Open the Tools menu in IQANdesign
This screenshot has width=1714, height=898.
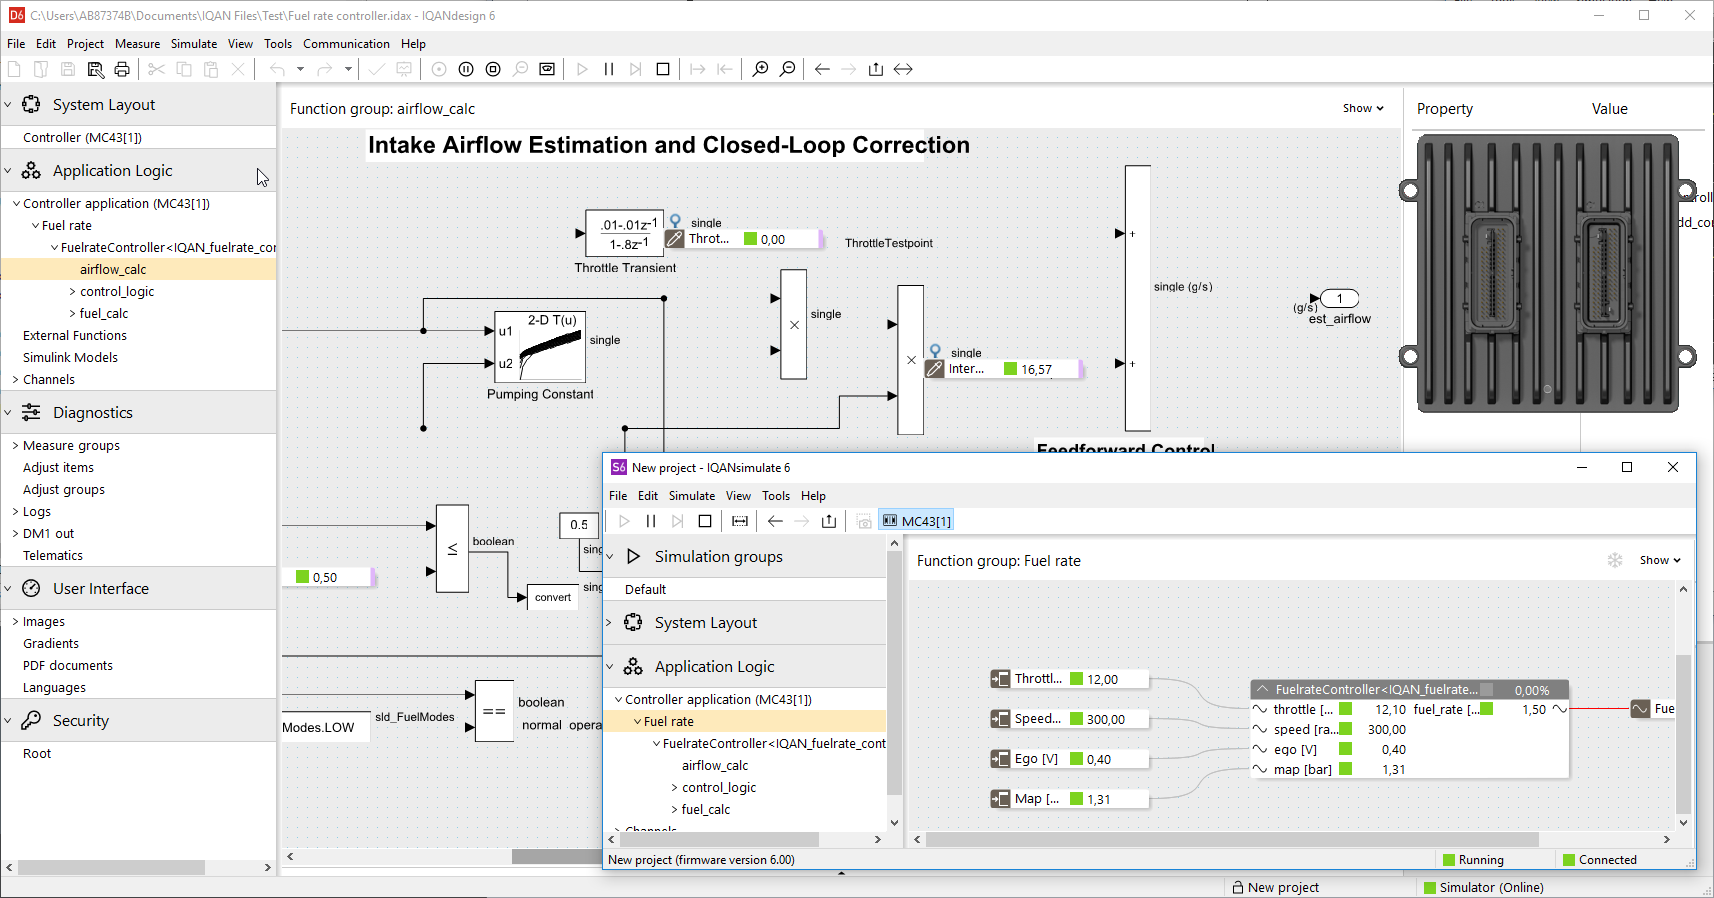(278, 44)
